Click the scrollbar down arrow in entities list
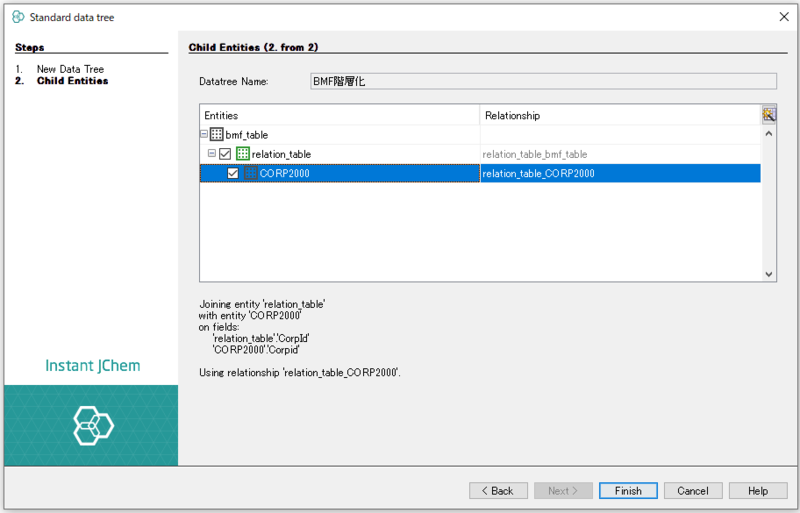 pyautogui.click(x=769, y=274)
